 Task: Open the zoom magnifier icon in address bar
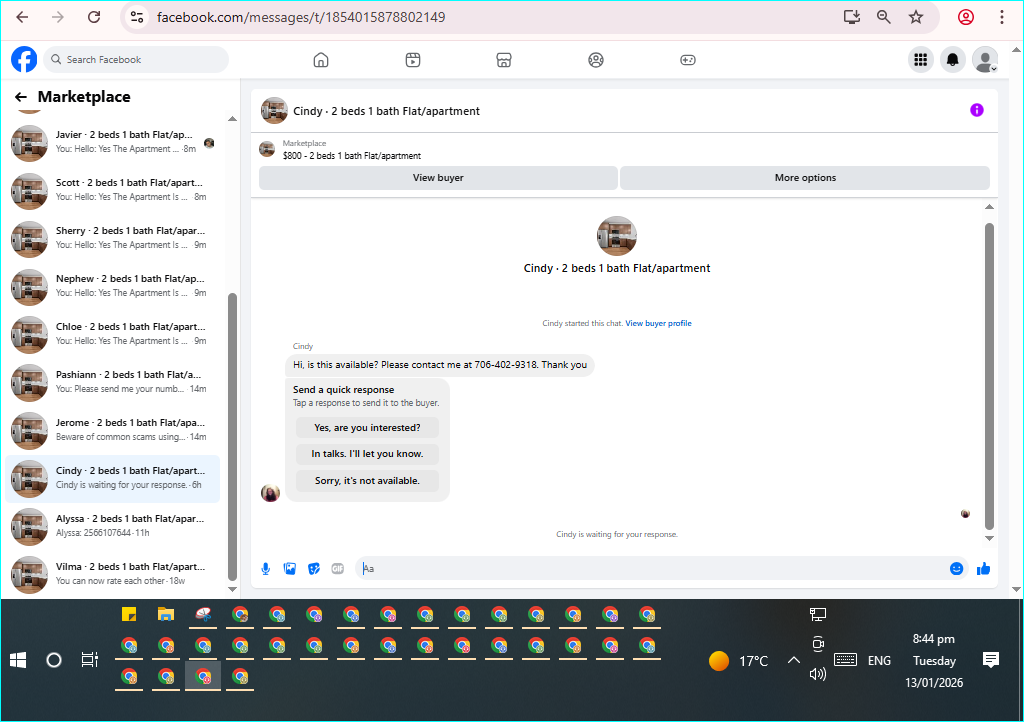(884, 17)
